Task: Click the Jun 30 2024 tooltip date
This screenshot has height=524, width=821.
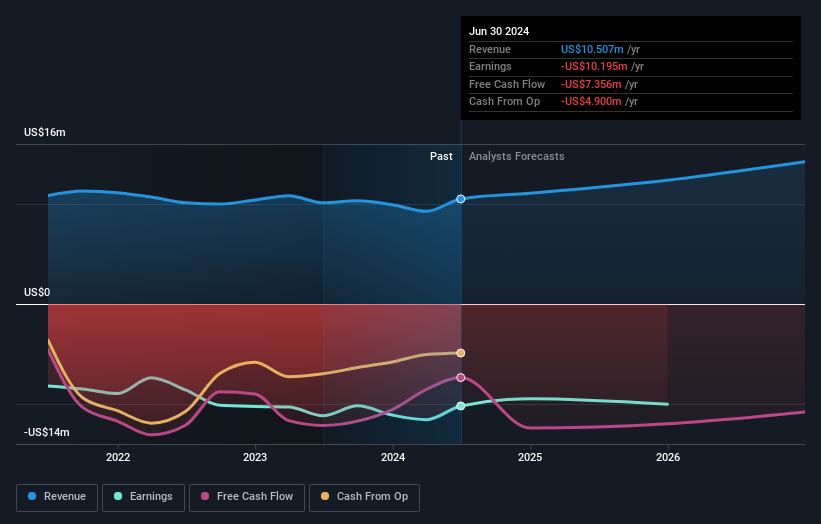Action: tap(499, 31)
